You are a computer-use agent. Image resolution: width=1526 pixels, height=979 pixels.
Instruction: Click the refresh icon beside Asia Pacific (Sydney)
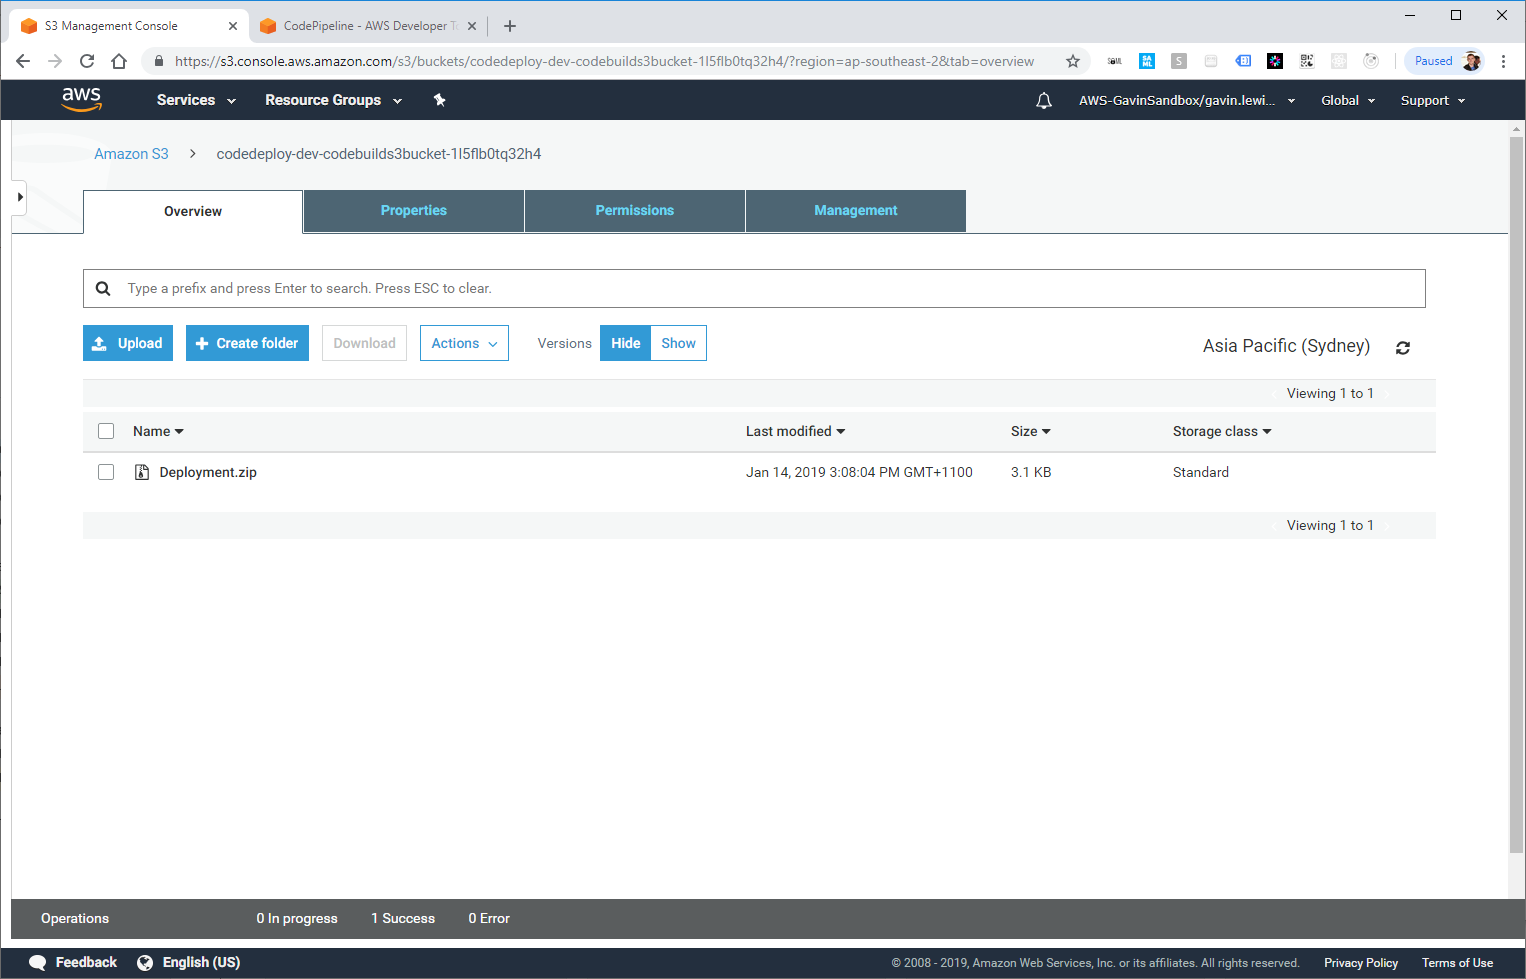[x=1403, y=348]
